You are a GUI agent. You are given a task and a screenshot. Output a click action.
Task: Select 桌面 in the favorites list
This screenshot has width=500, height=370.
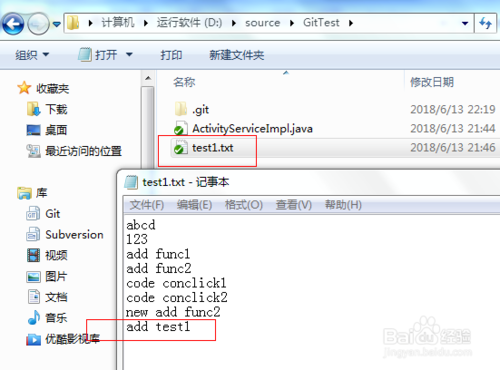click(47, 130)
